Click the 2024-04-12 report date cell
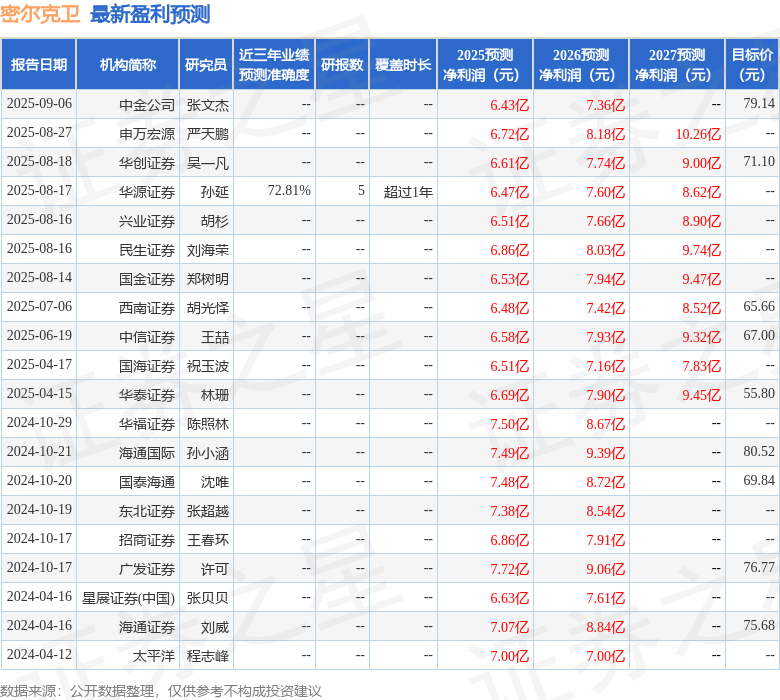The width and height of the screenshot is (780, 700). pyautogui.click(x=39, y=654)
